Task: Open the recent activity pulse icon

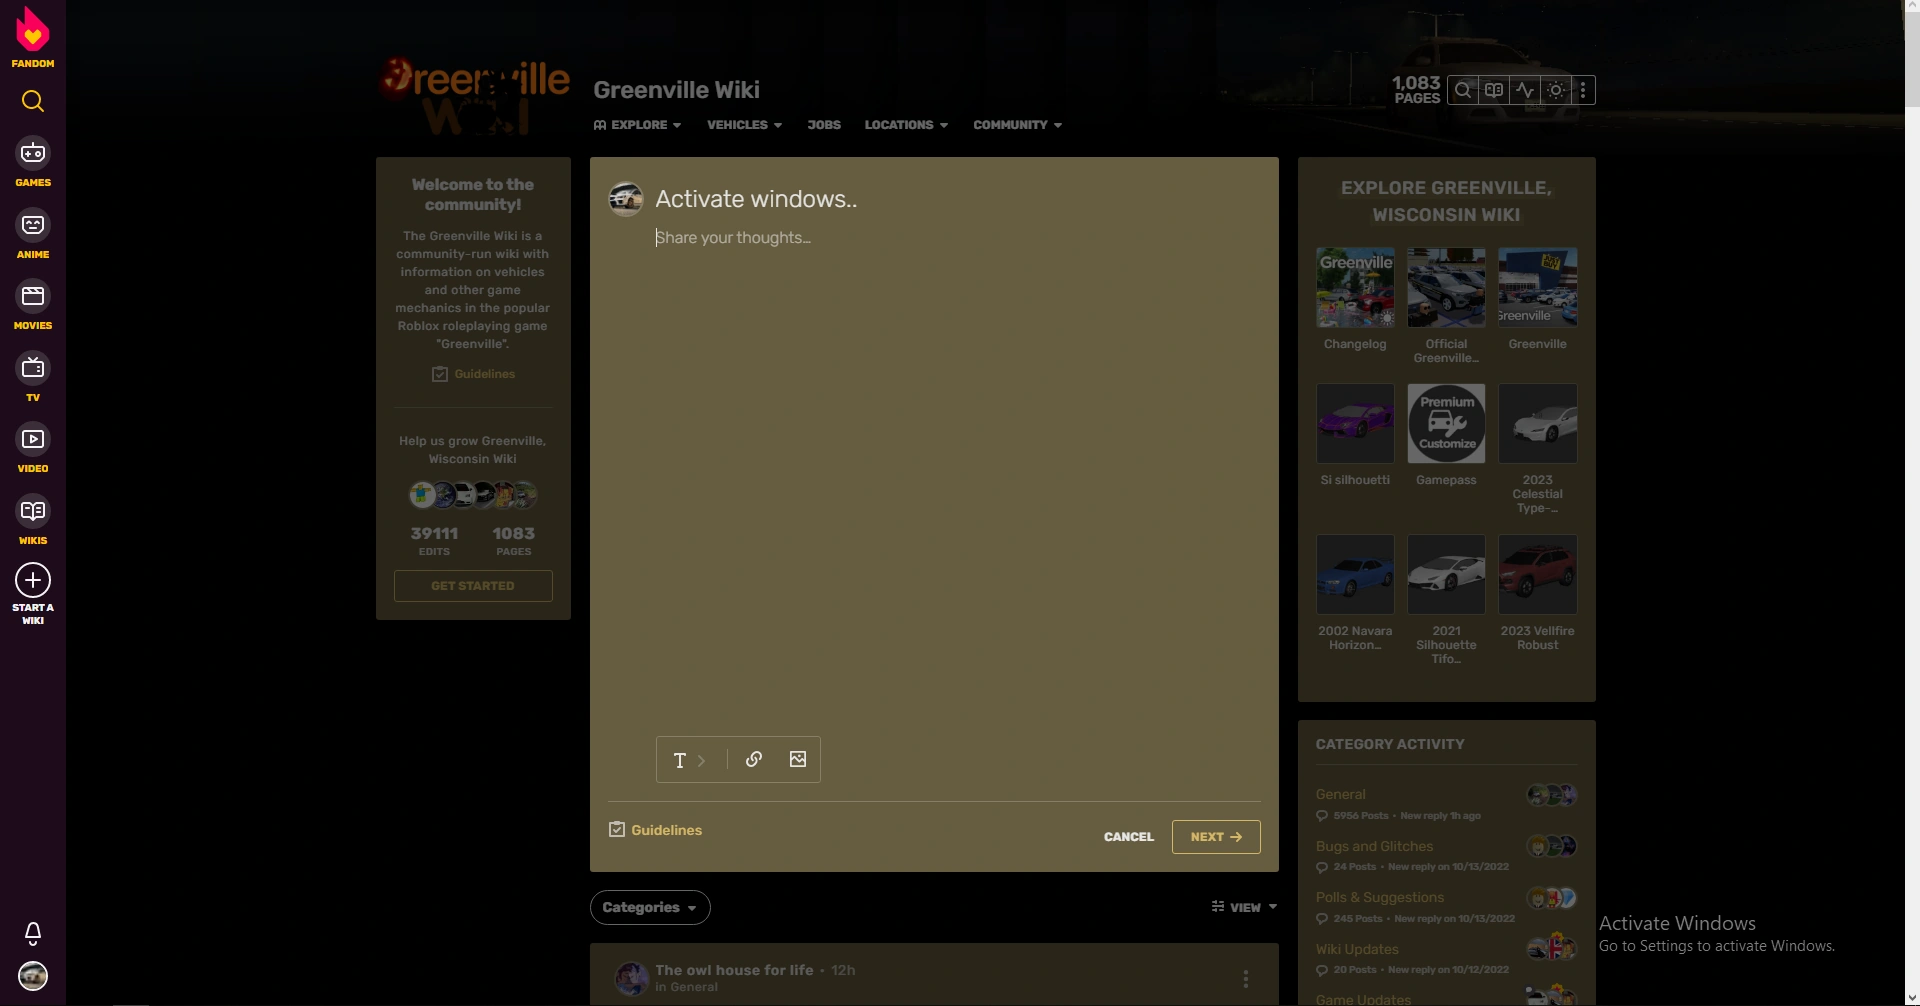Action: [1525, 90]
